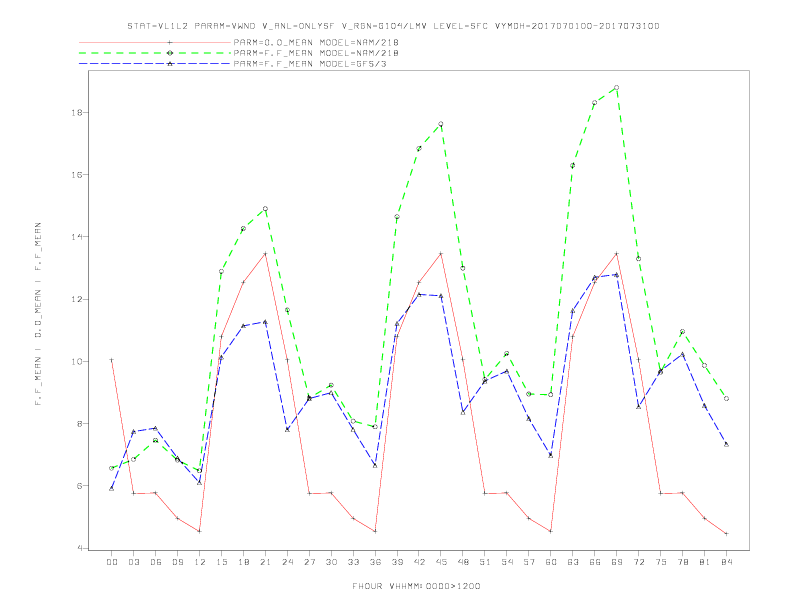Viewport: 792px width, 612px height.
Task: Click green circle marker at forecast hour 45
Action: tap(441, 124)
